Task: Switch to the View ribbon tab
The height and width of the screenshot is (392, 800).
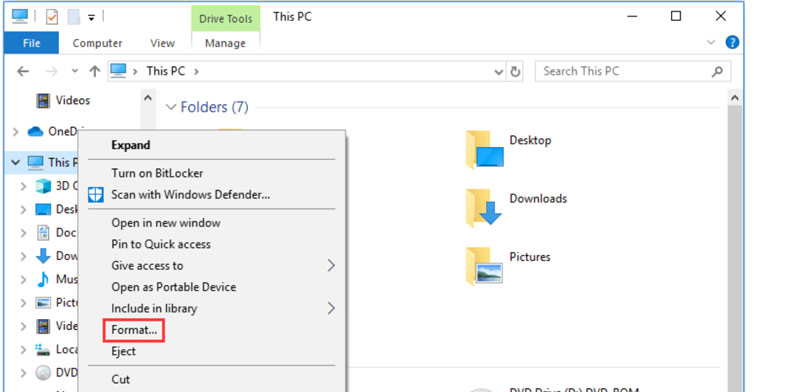Action: pyautogui.click(x=162, y=43)
